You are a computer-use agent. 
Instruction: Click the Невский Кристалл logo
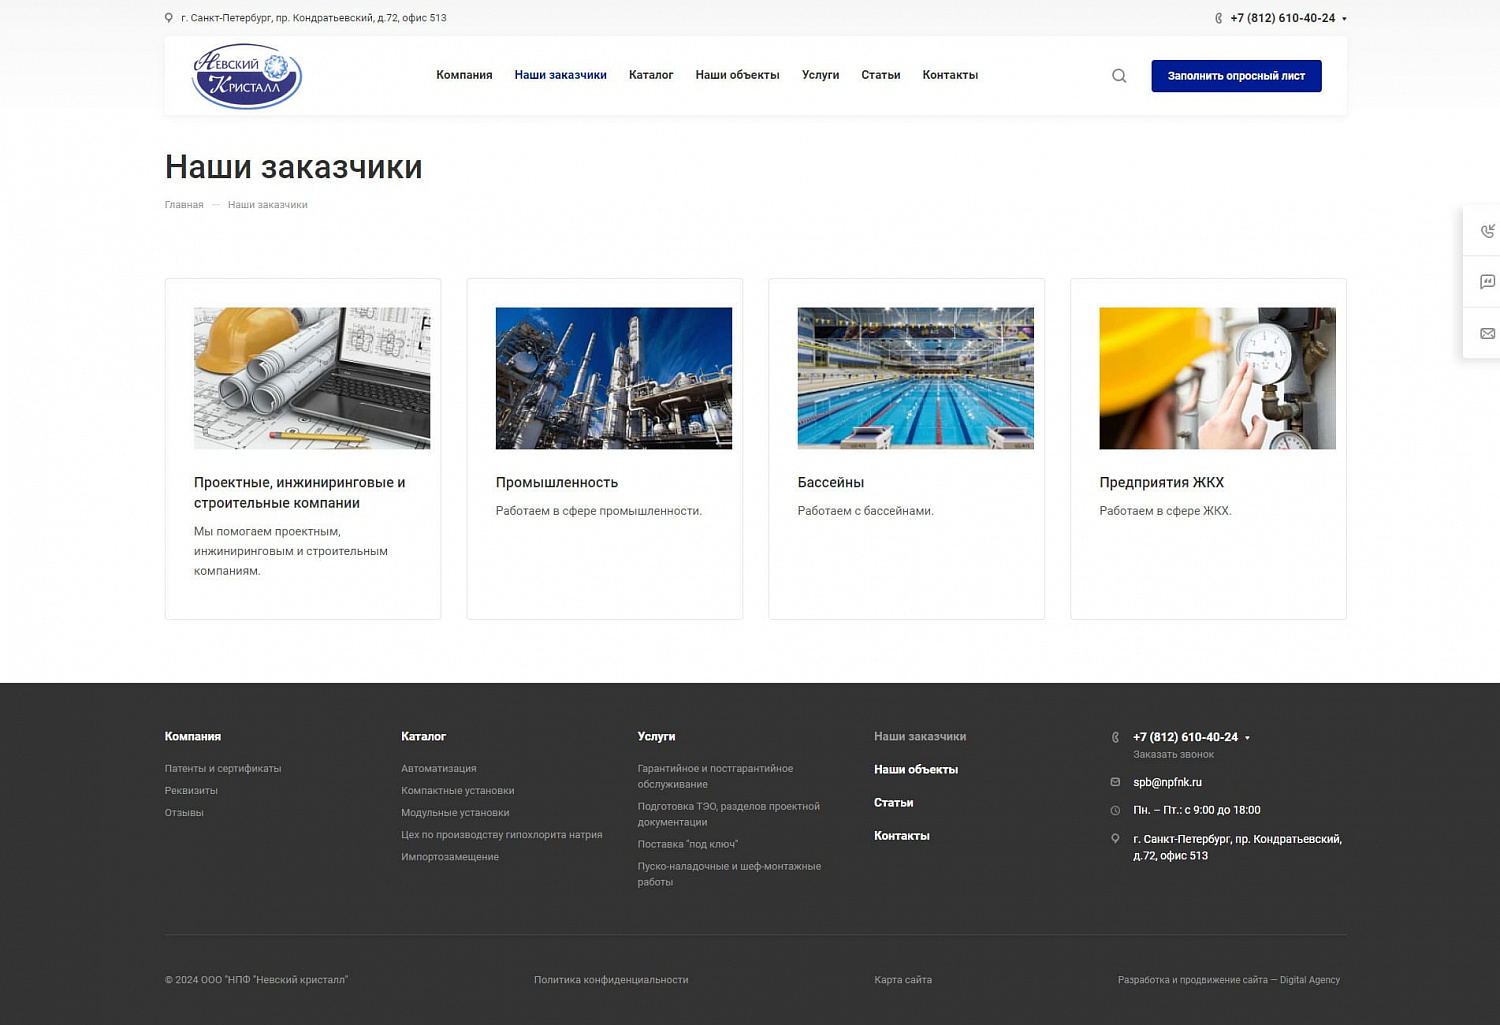coord(247,76)
